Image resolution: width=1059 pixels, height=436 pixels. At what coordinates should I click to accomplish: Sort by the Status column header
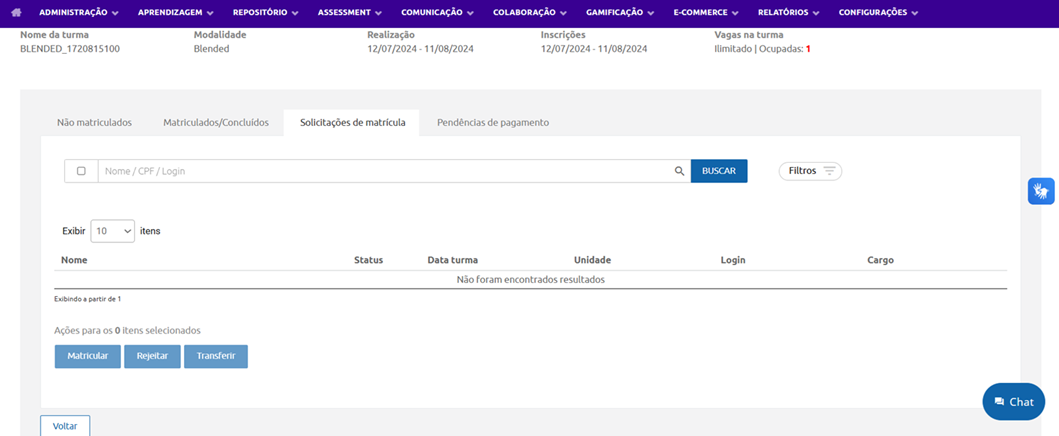tap(369, 260)
